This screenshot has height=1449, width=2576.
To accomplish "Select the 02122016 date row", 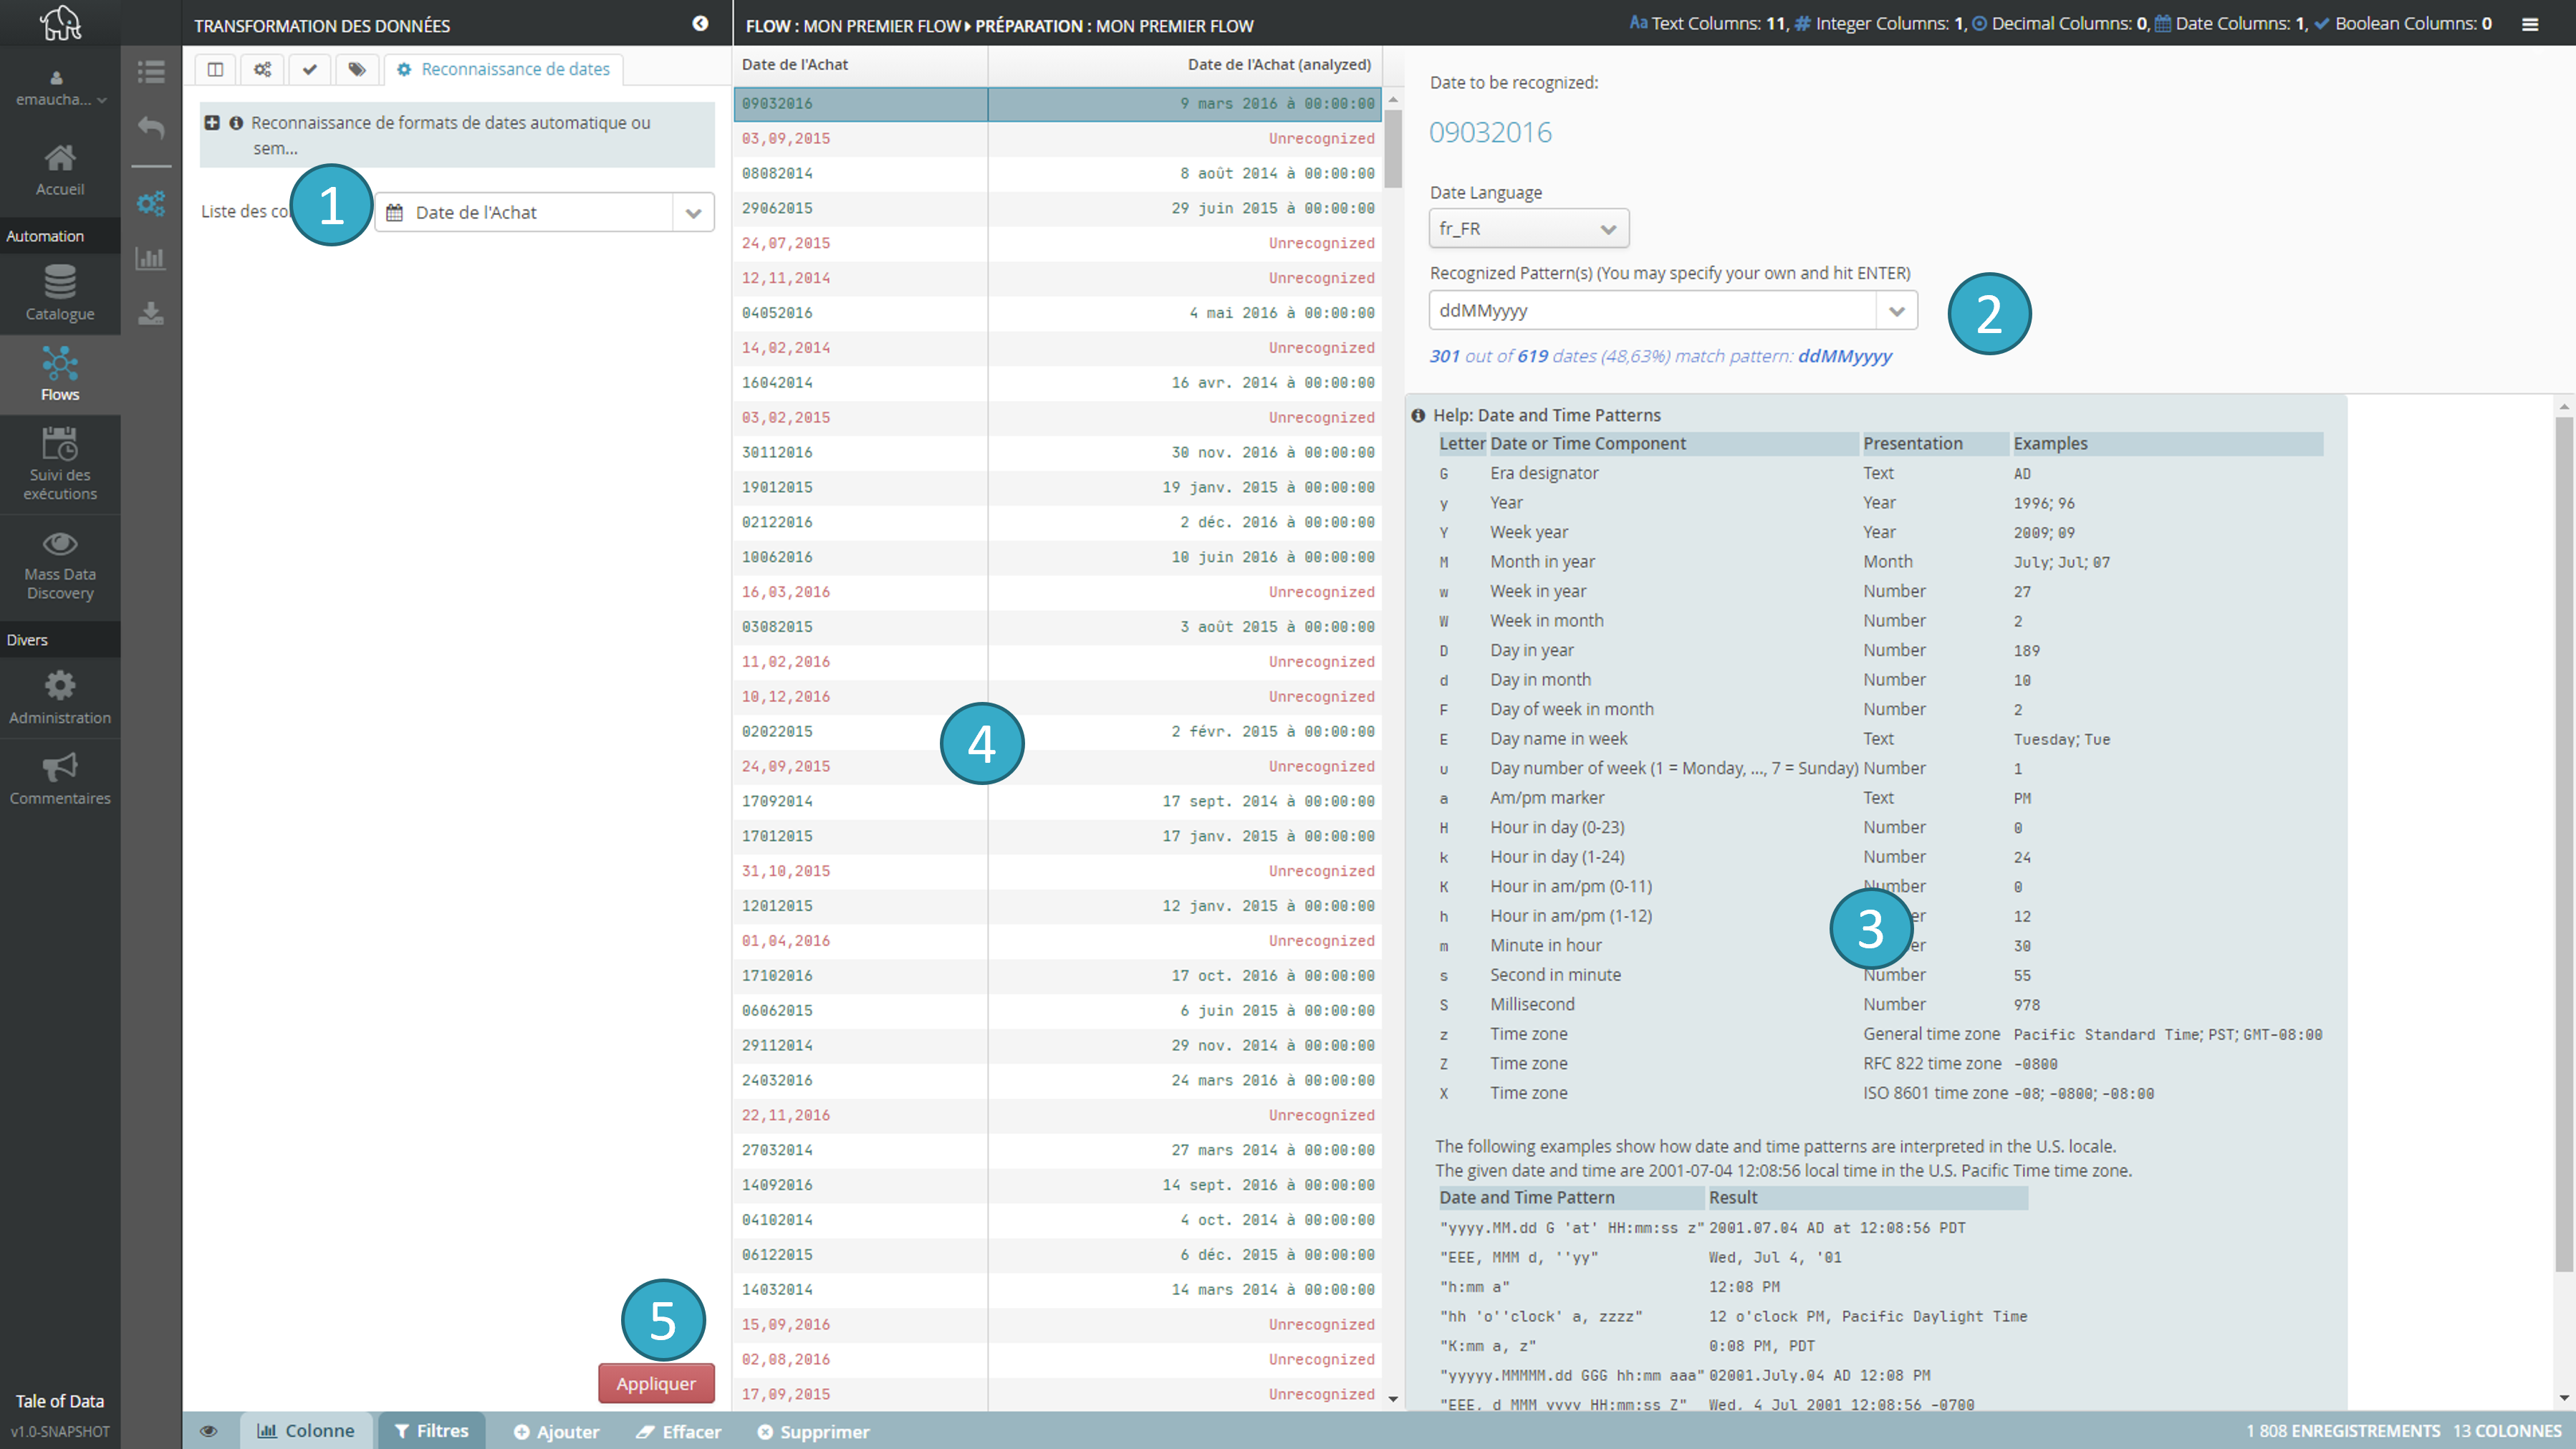I will point(1057,522).
